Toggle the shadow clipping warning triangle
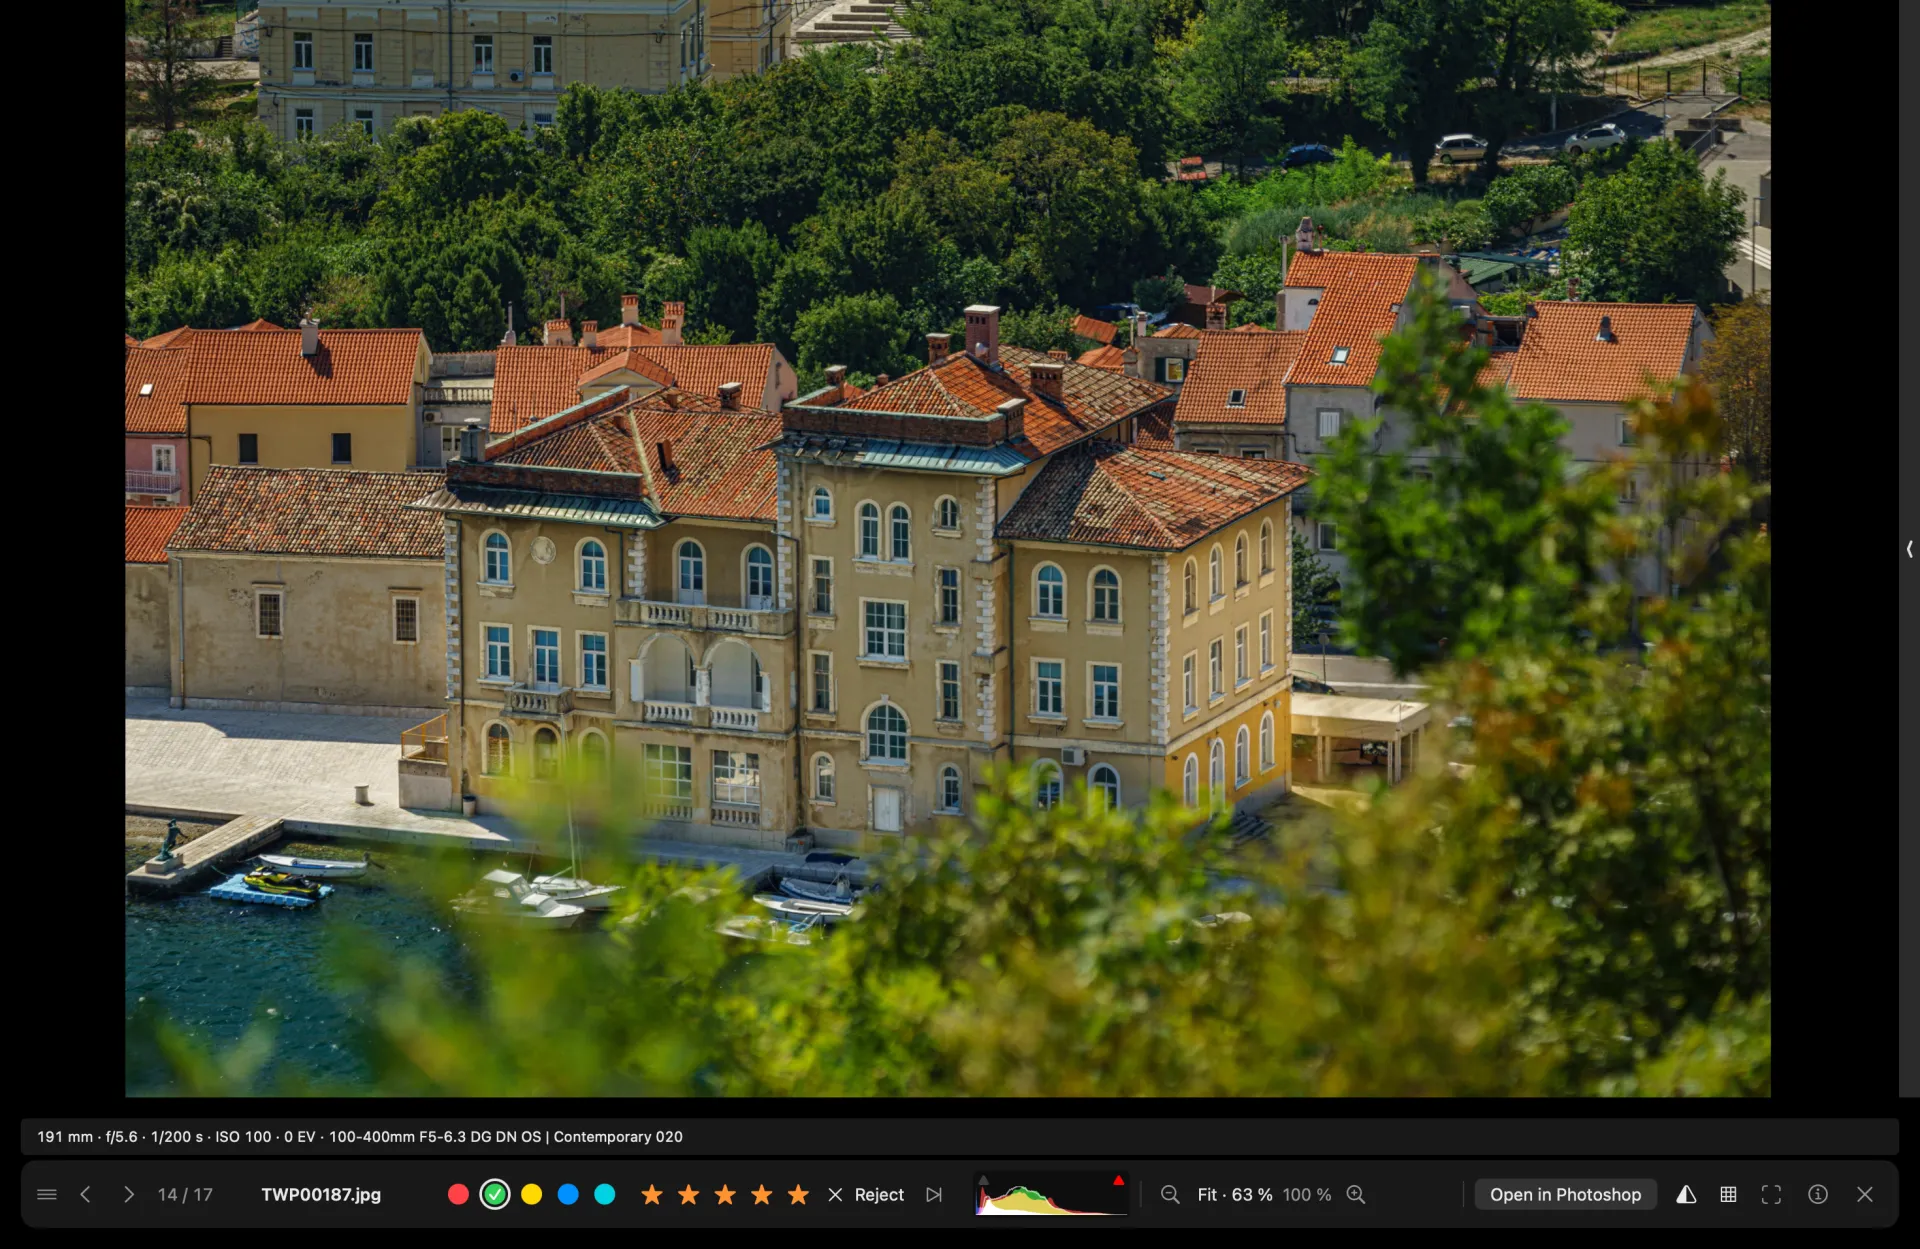 983,1181
